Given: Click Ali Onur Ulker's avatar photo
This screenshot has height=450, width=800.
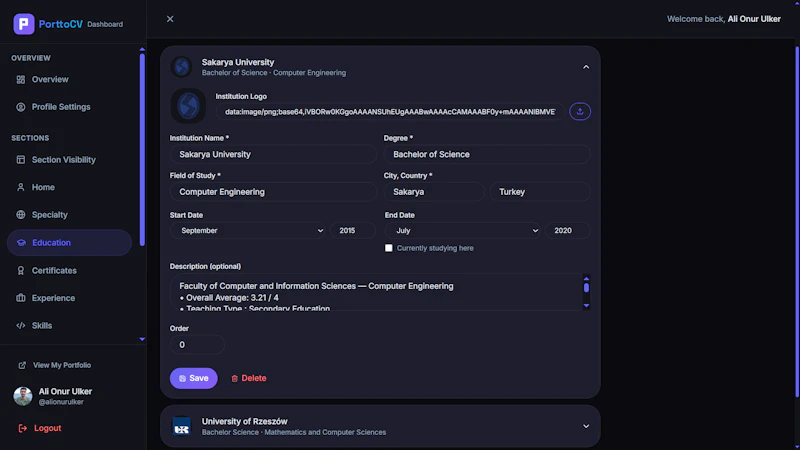Looking at the screenshot, I should pyautogui.click(x=22, y=396).
